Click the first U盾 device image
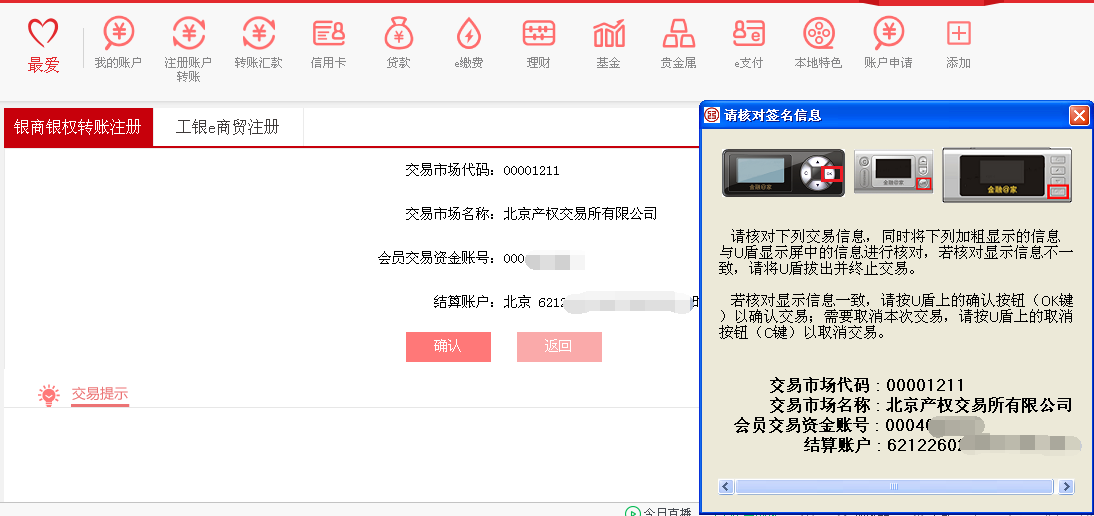Viewport: 1094px width, 516px height. tap(783, 173)
